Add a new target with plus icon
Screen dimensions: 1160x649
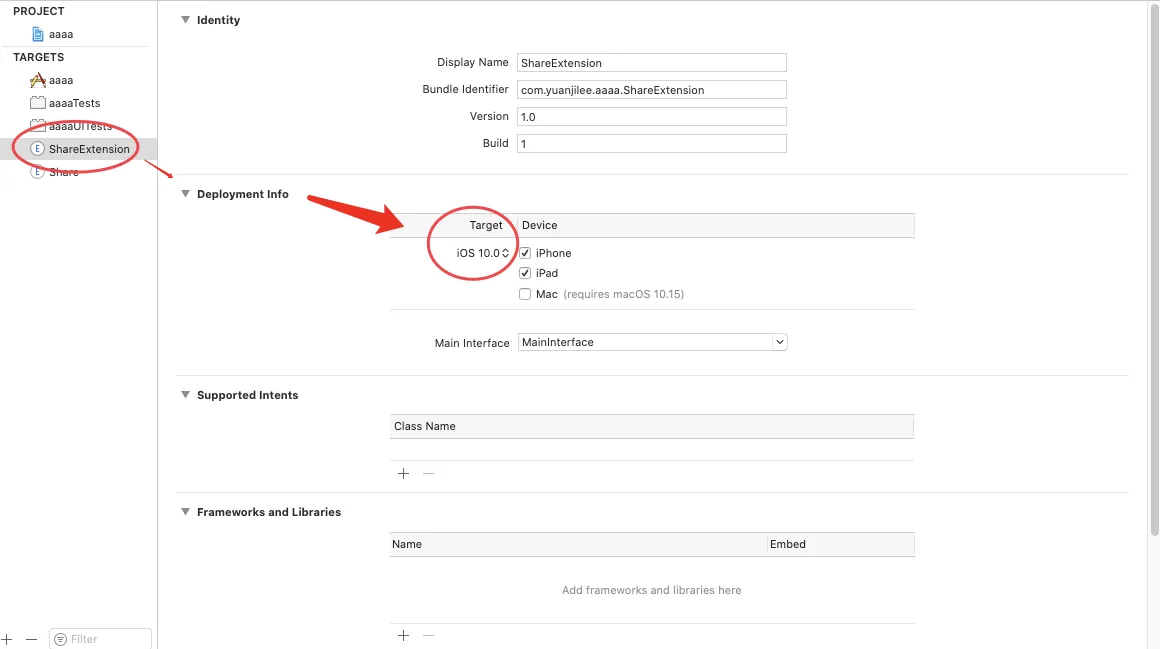click(7, 639)
